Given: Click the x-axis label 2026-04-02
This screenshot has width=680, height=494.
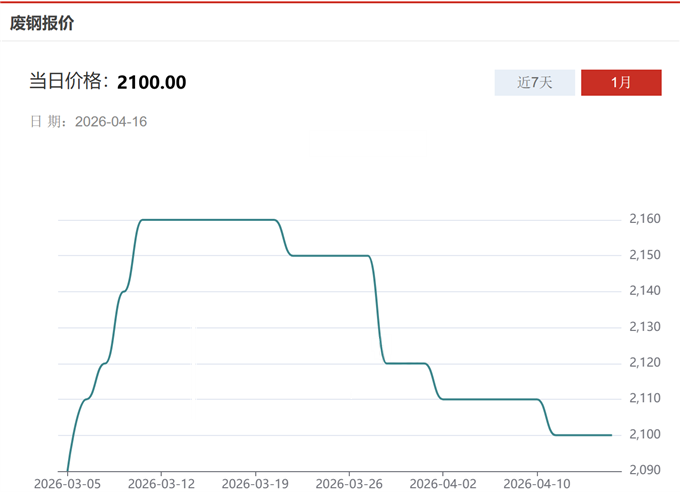Looking at the screenshot, I should pyautogui.click(x=442, y=484).
